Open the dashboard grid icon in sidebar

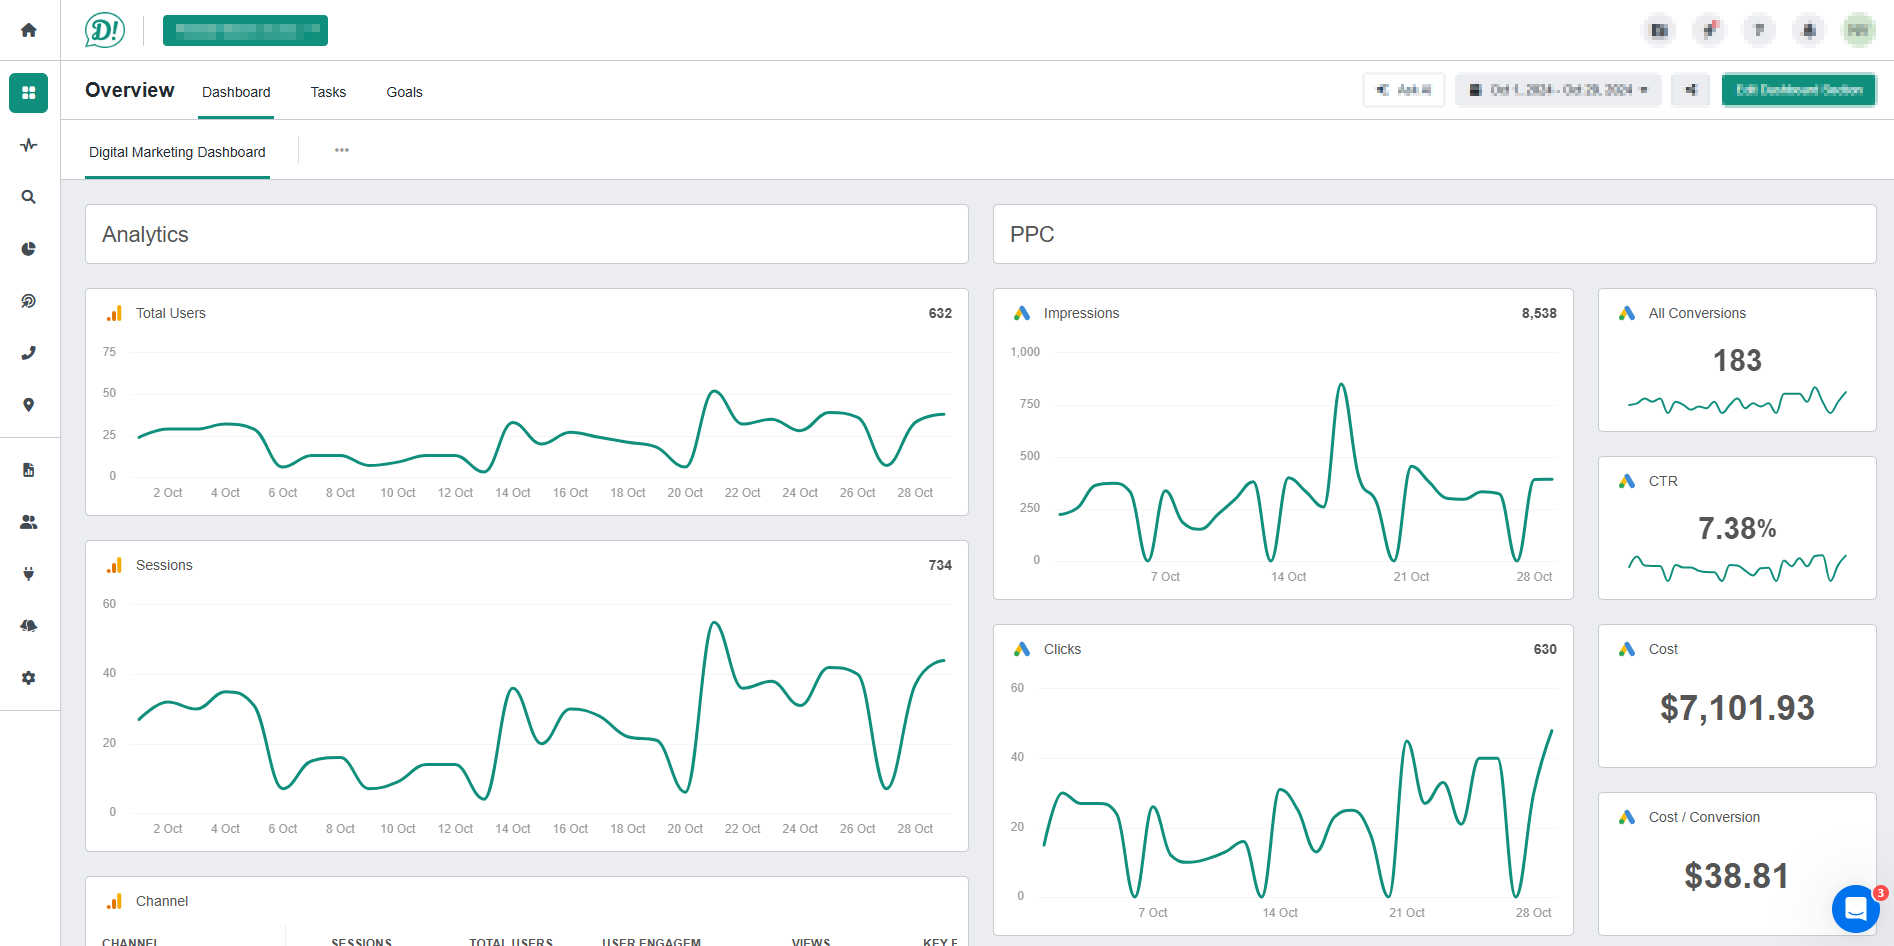click(29, 93)
